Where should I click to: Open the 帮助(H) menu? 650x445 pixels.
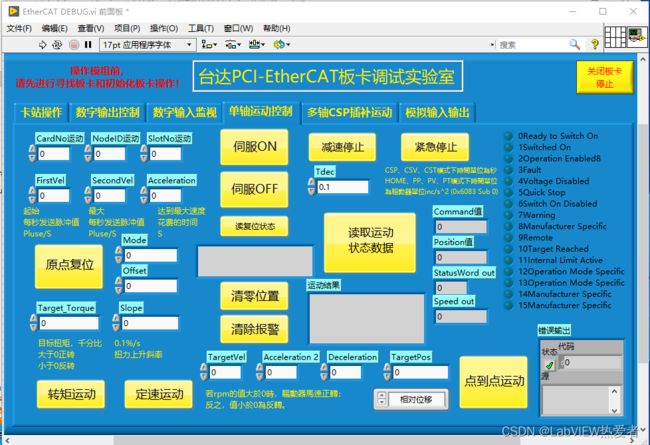click(x=276, y=28)
